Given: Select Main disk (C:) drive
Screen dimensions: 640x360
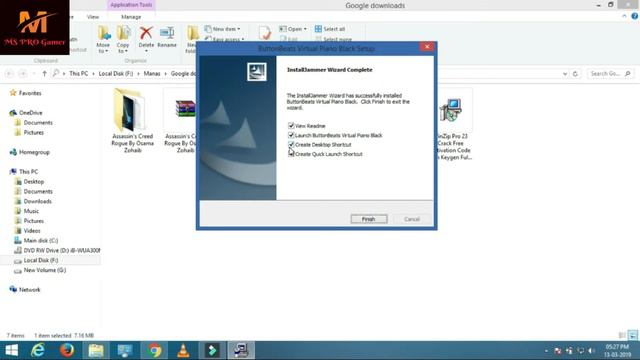Looking at the screenshot, I should point(36,240).
